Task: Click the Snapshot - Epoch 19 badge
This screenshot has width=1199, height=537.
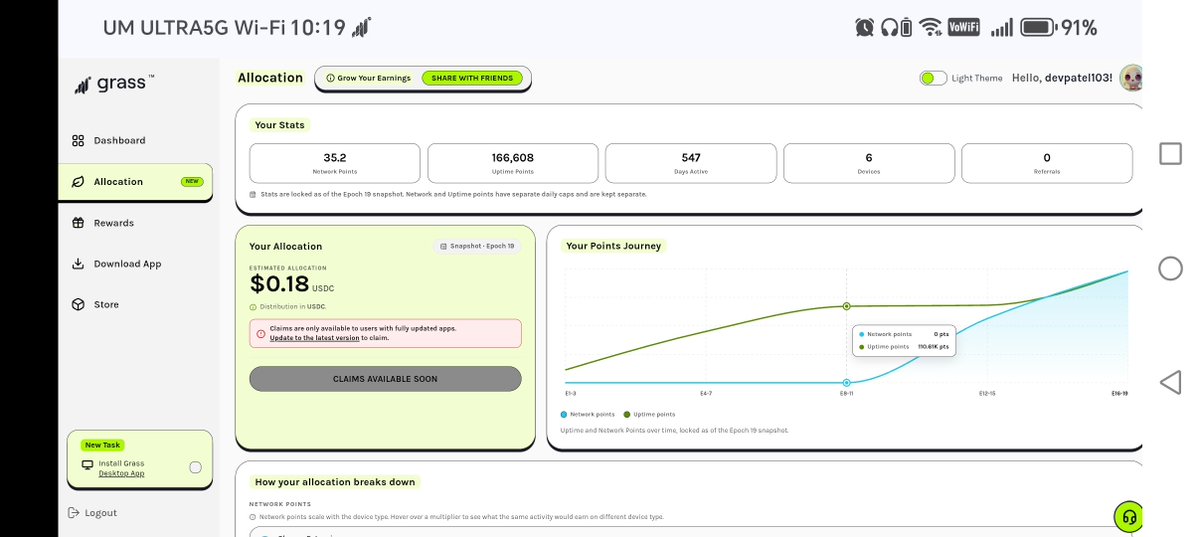Action: click(x=477, y=246)
